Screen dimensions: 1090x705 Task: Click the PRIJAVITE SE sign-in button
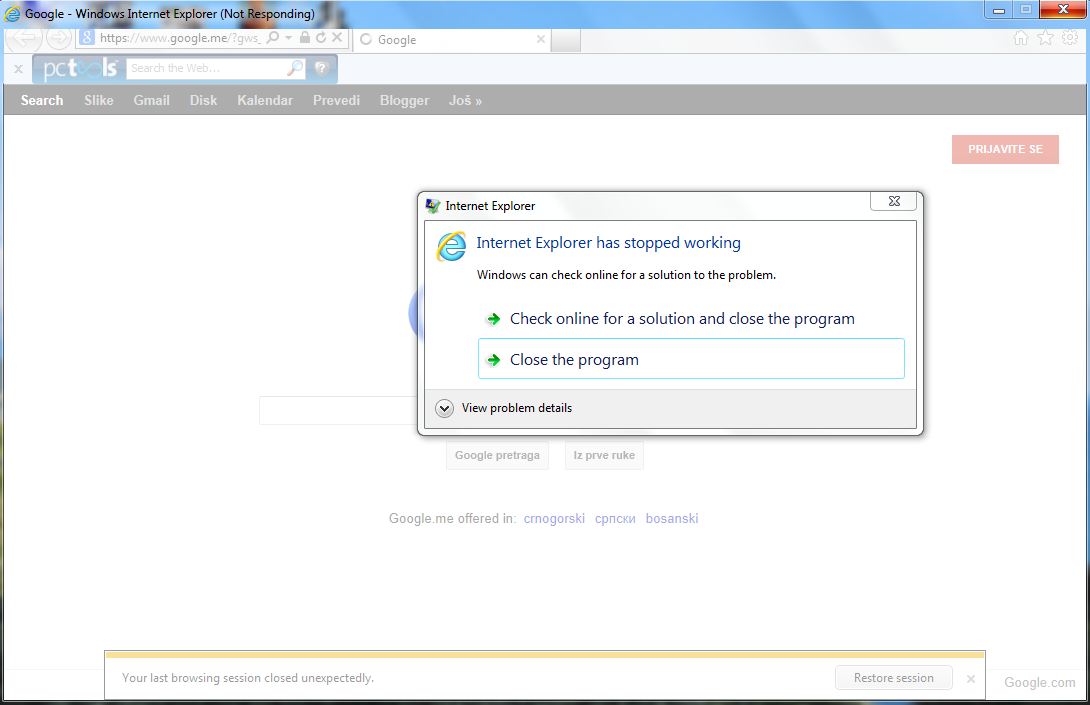click(x=1005, y=149)
